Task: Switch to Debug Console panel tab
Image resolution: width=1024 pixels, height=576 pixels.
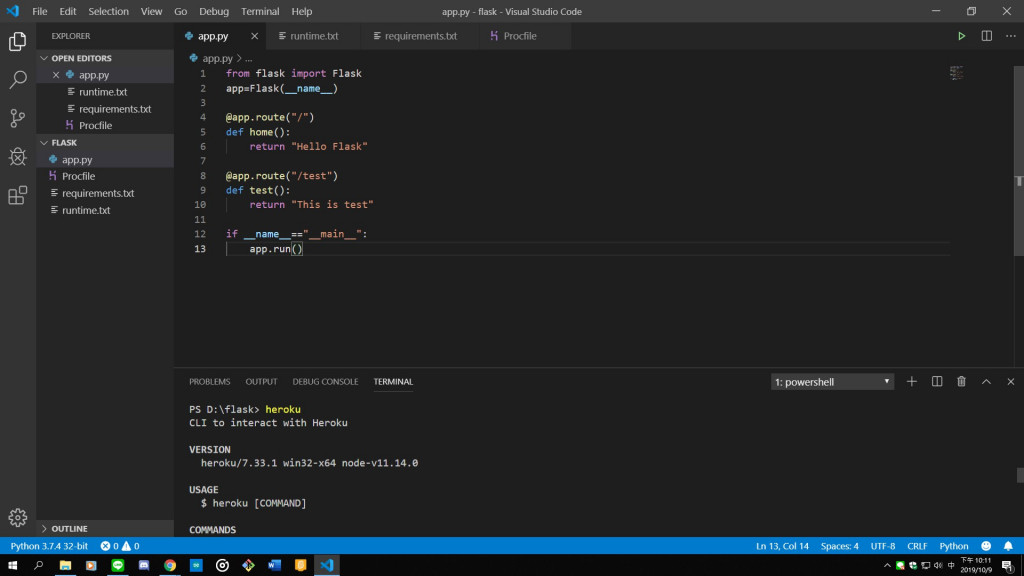Action: point(325,381)
